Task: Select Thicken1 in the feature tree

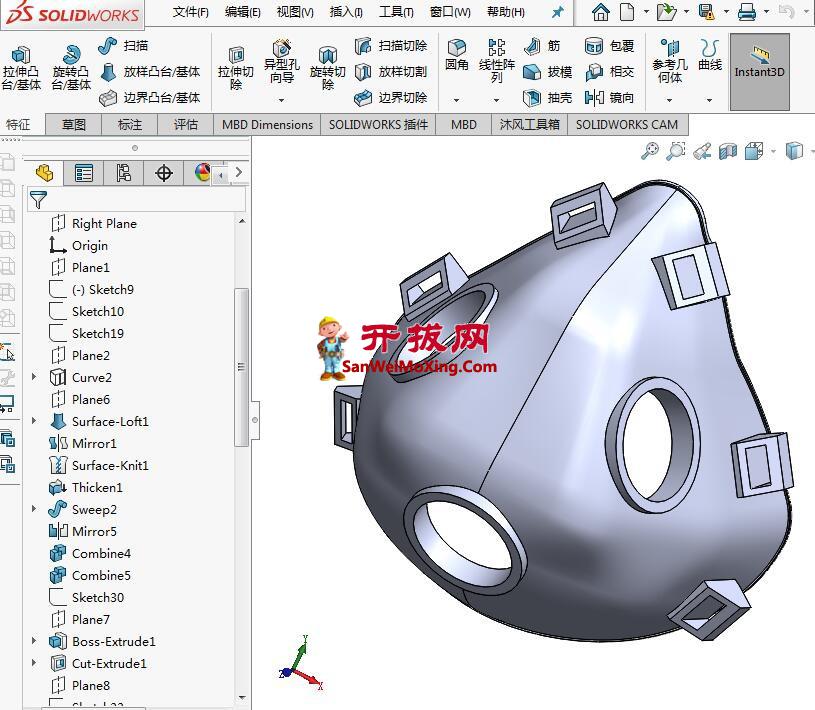Action: pos(97,487)
